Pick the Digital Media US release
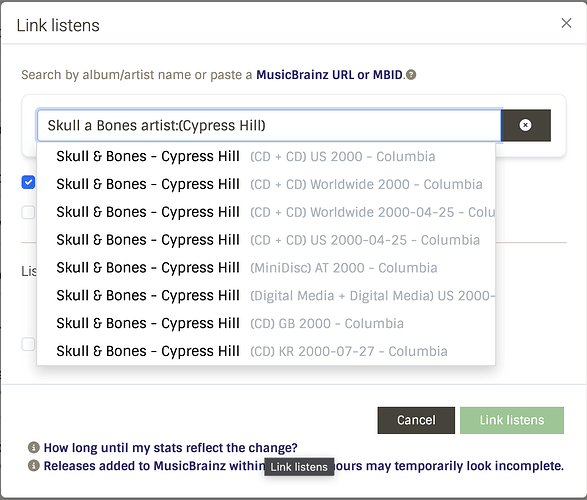 pos(266,295)
